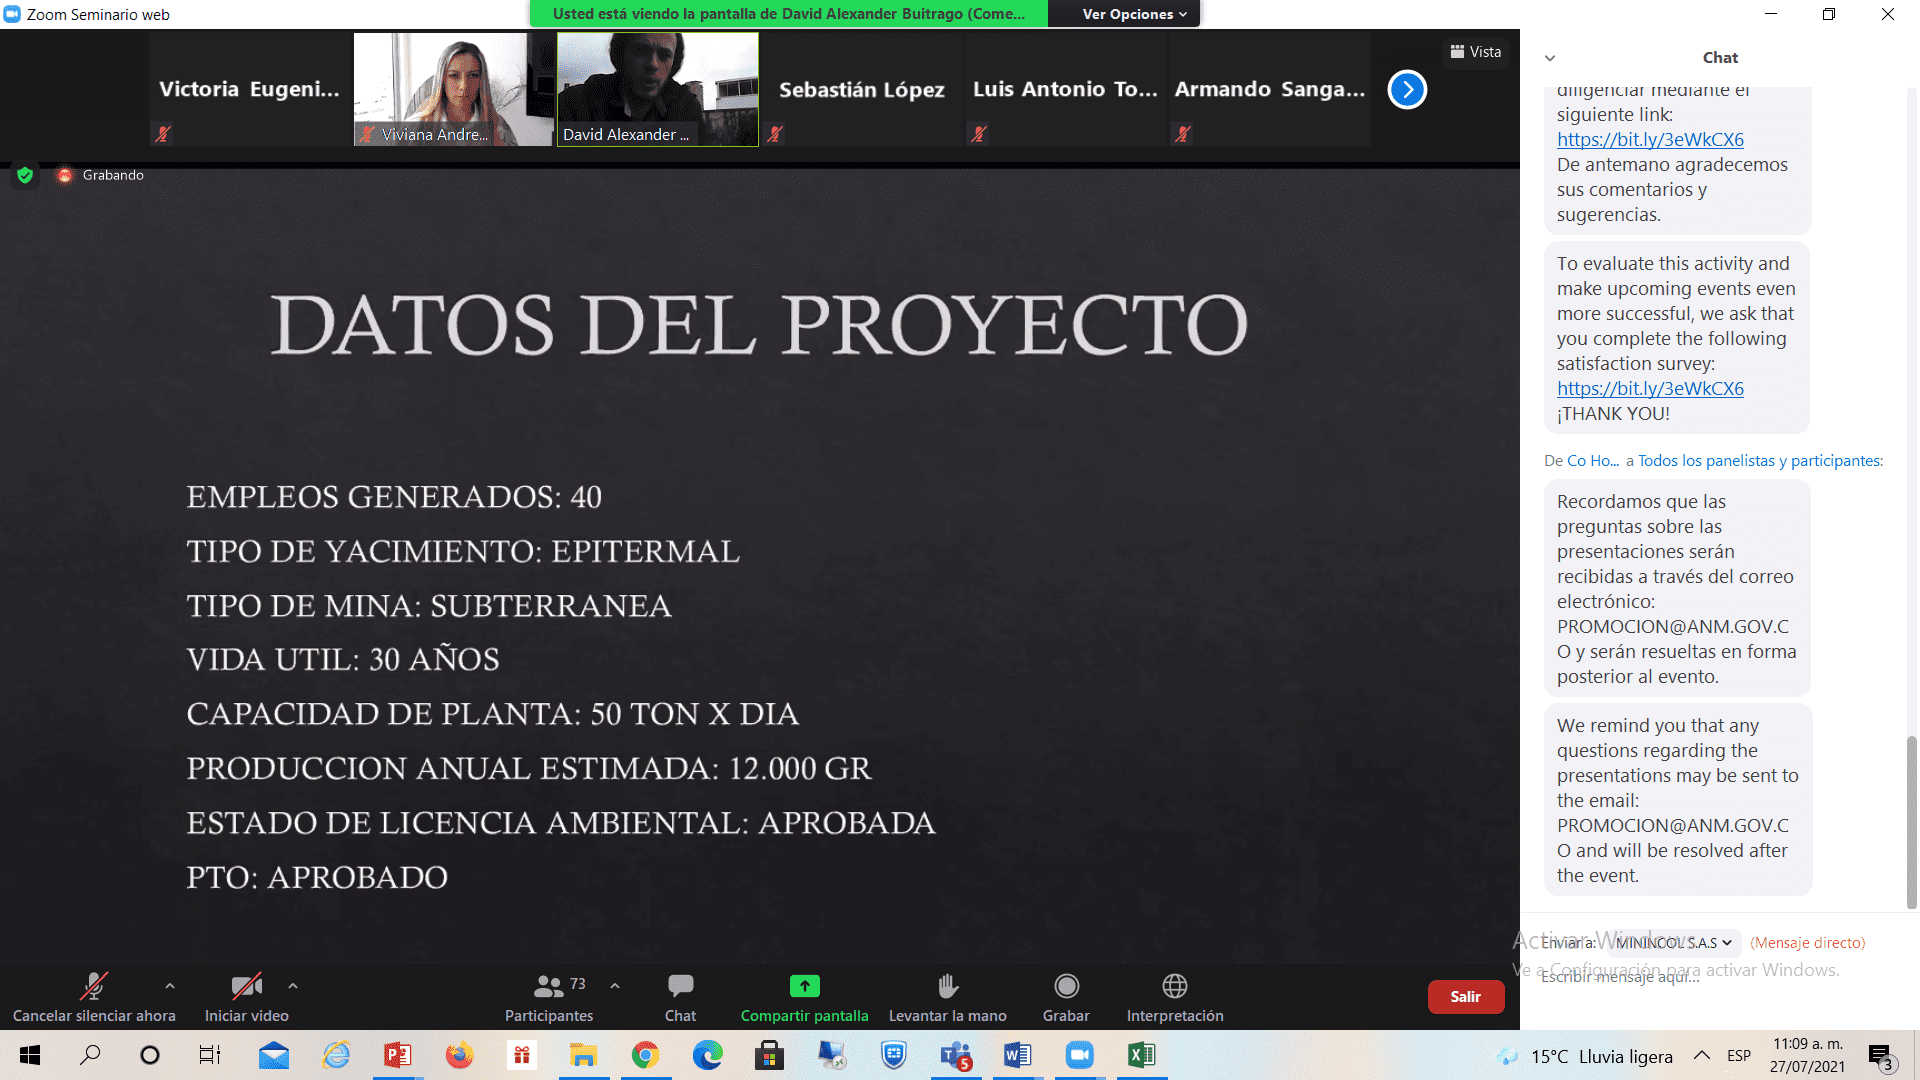Open Mail app from taskbar
This screenshot has height=1080, width=1920.
(274, 1055)
